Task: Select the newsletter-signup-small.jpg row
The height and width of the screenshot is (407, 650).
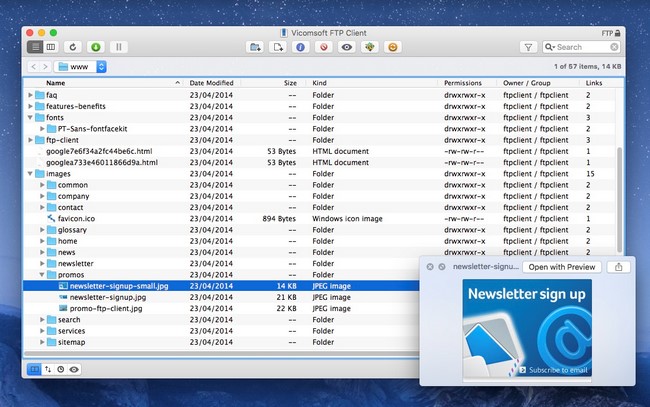Action: coord(221,286)
